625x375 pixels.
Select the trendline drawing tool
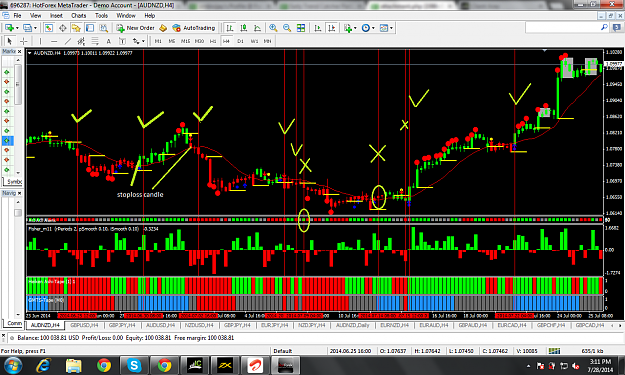pos(68,41)
